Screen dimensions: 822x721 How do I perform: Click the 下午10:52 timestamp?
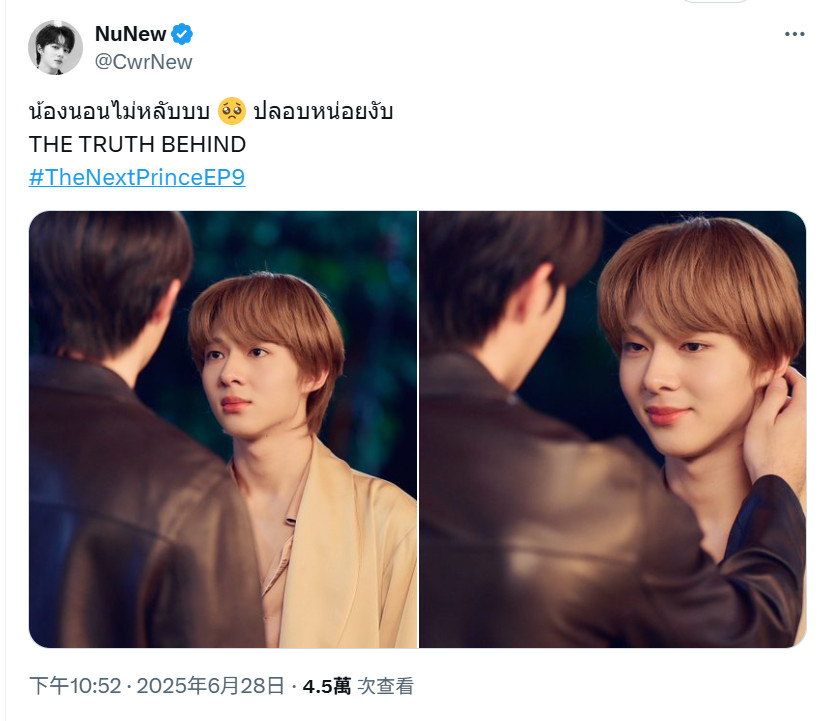75,686
